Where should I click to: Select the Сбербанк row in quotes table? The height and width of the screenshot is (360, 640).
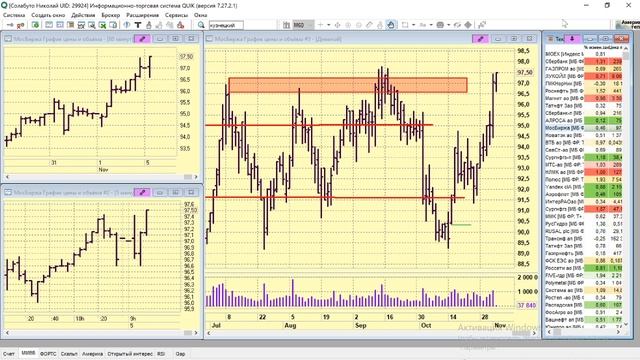[584, 61]
